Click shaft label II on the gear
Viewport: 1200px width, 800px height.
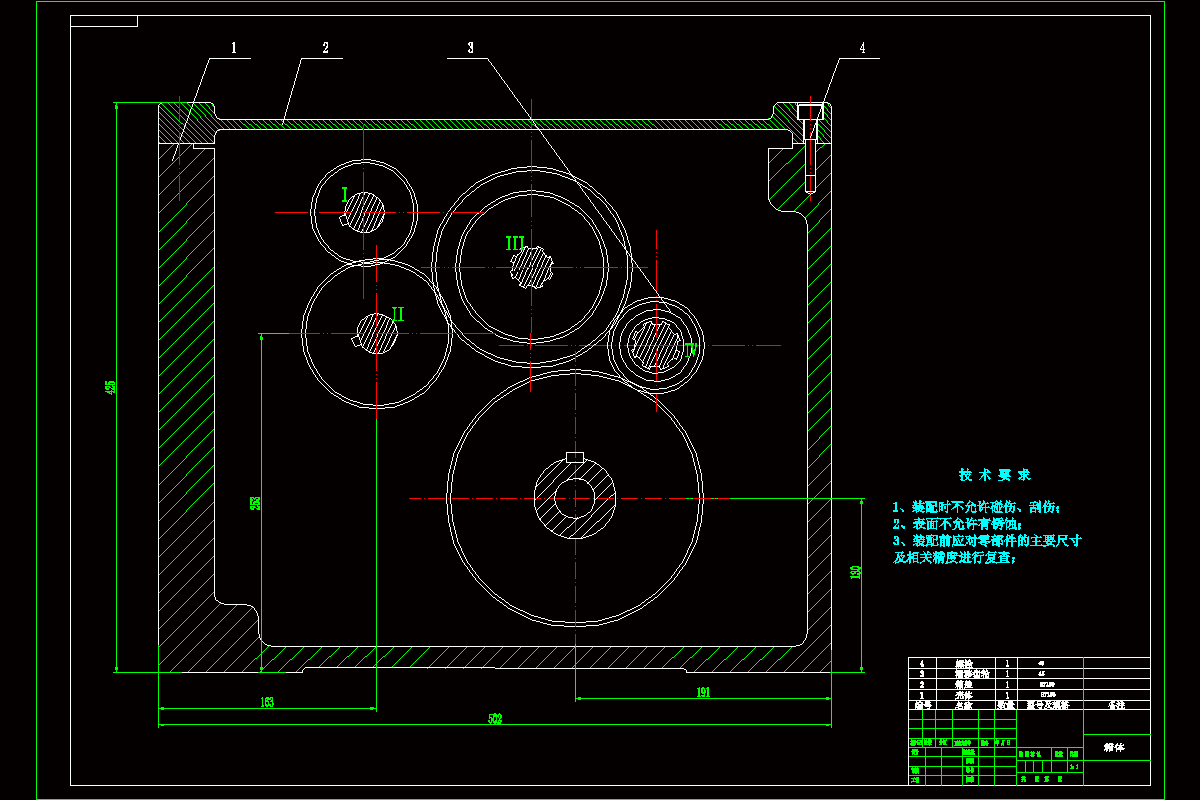pos(397,314)
